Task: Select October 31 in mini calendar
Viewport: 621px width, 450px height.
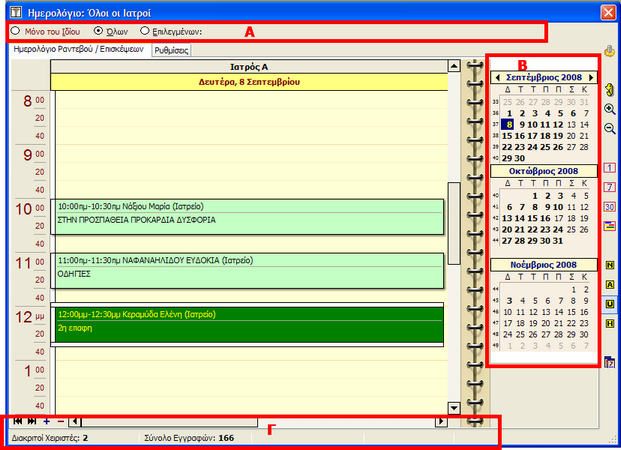Action: pos(558,241)
